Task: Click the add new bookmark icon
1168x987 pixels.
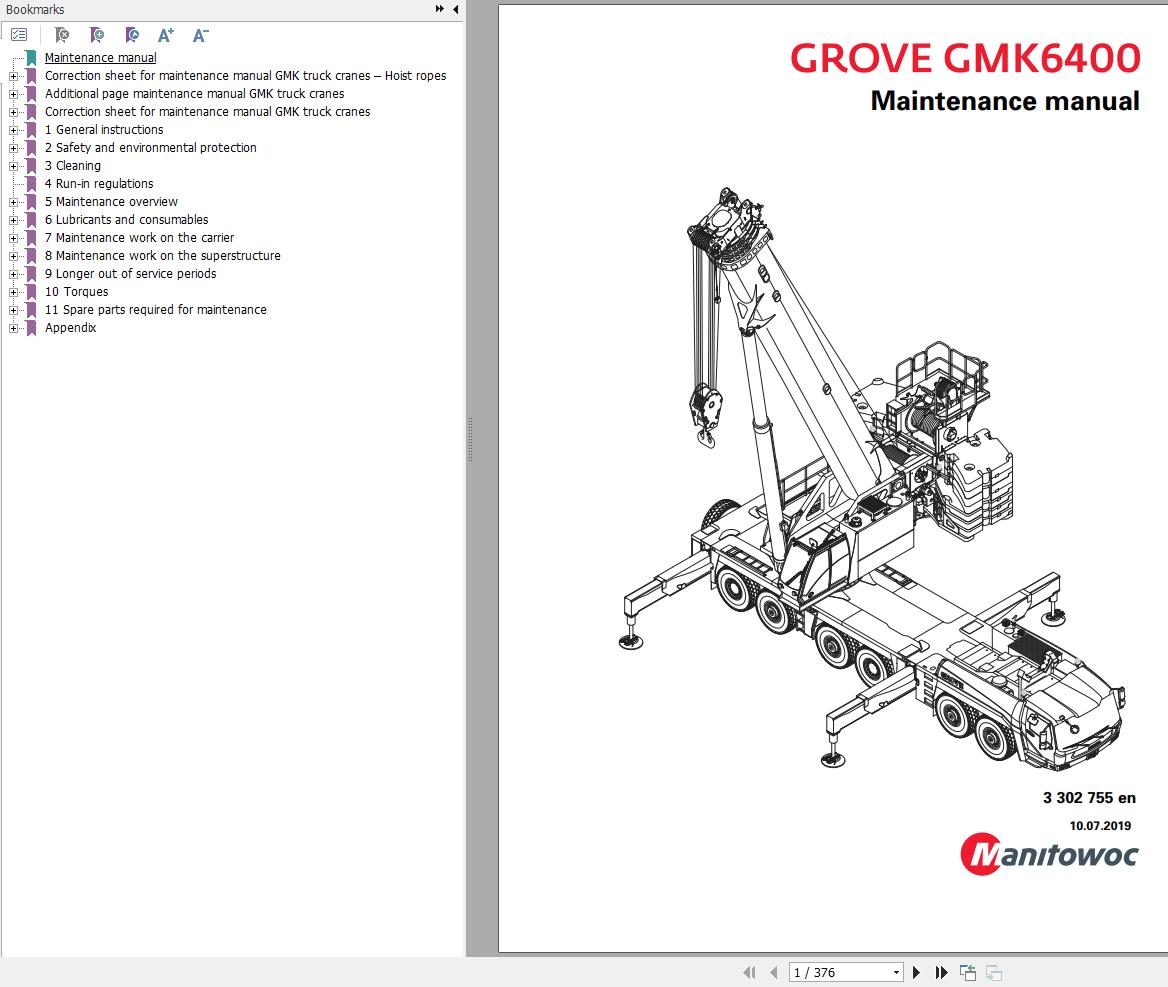Action: pos(97,35)
